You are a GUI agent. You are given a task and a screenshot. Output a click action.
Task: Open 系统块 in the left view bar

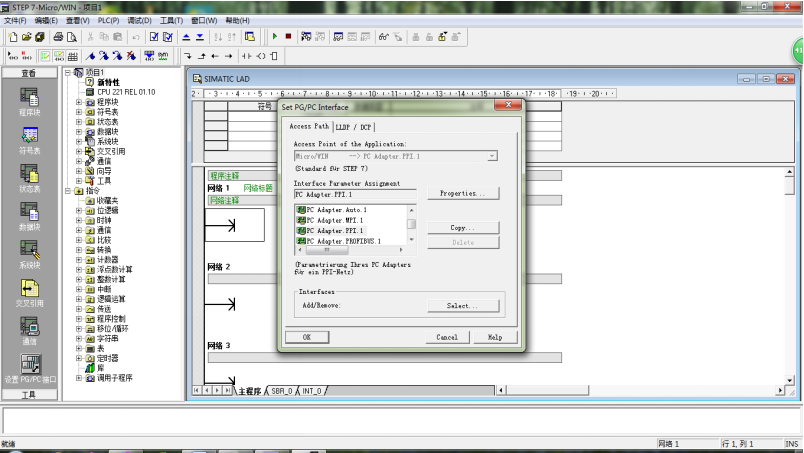pyautogui.click(x=29, y=254)
